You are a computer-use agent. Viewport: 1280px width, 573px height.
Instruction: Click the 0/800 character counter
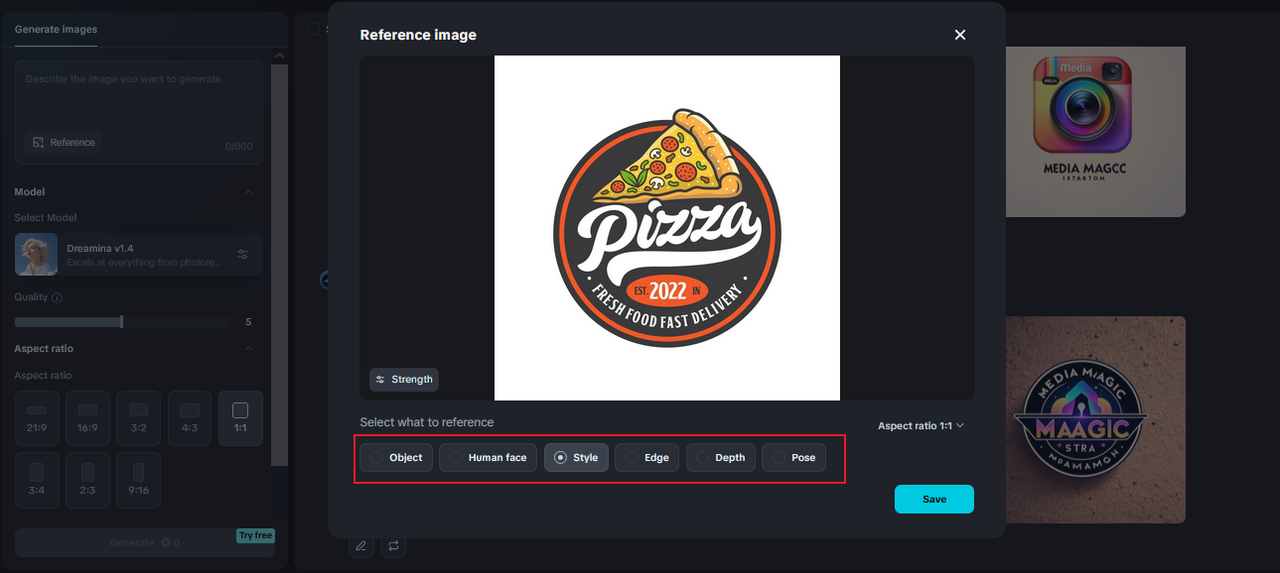[239, 146]
